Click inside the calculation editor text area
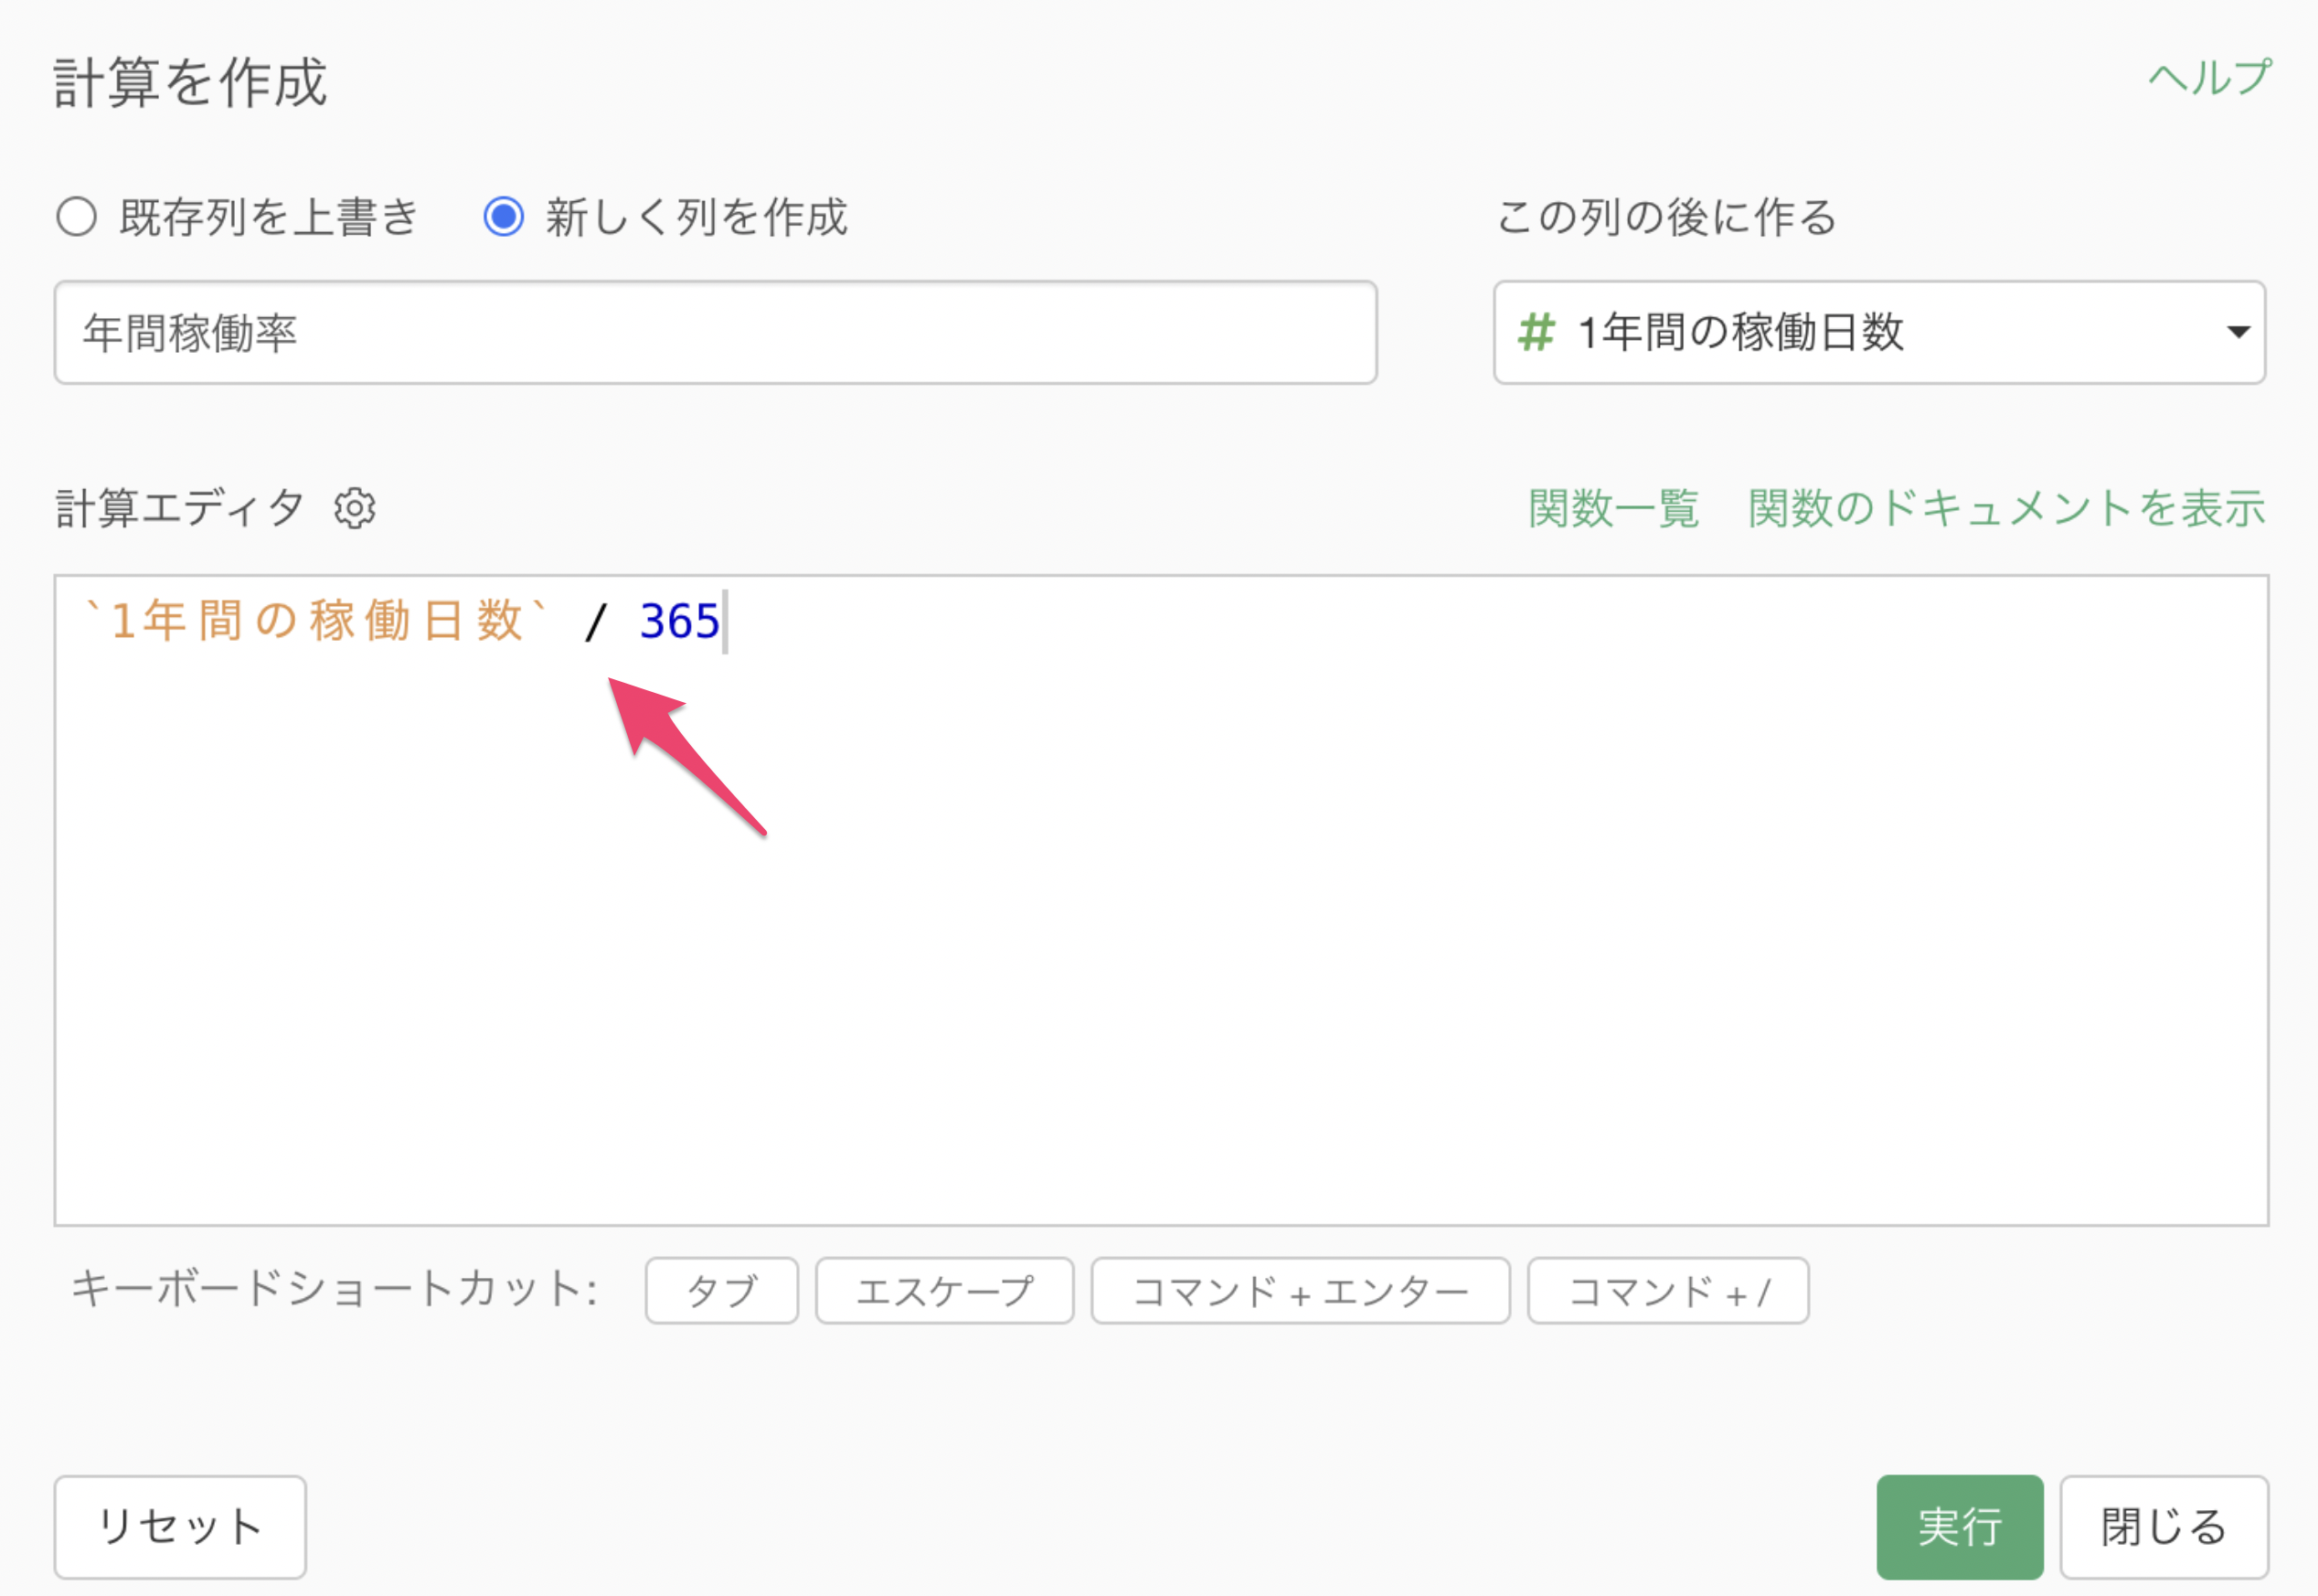 click(1161, 900)
